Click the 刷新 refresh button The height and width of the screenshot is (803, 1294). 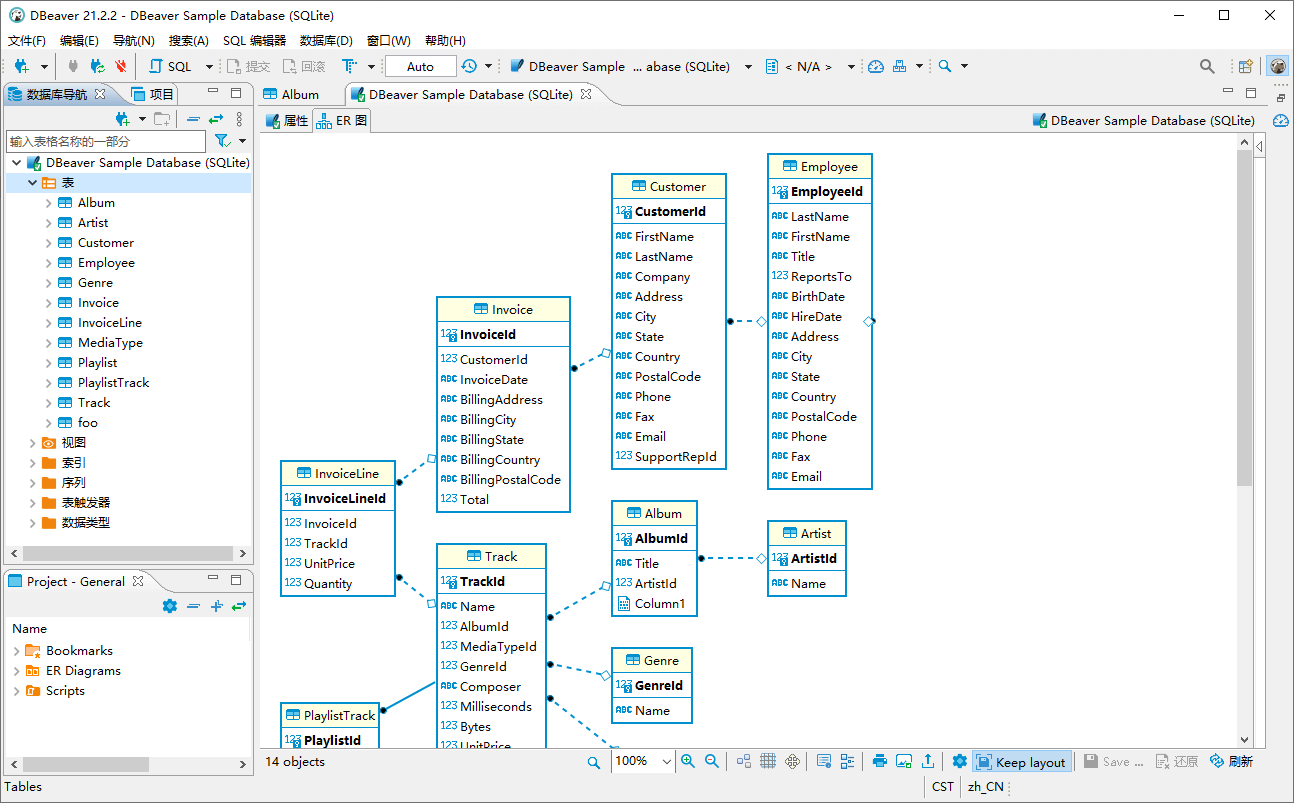(x=1231, y=762)
